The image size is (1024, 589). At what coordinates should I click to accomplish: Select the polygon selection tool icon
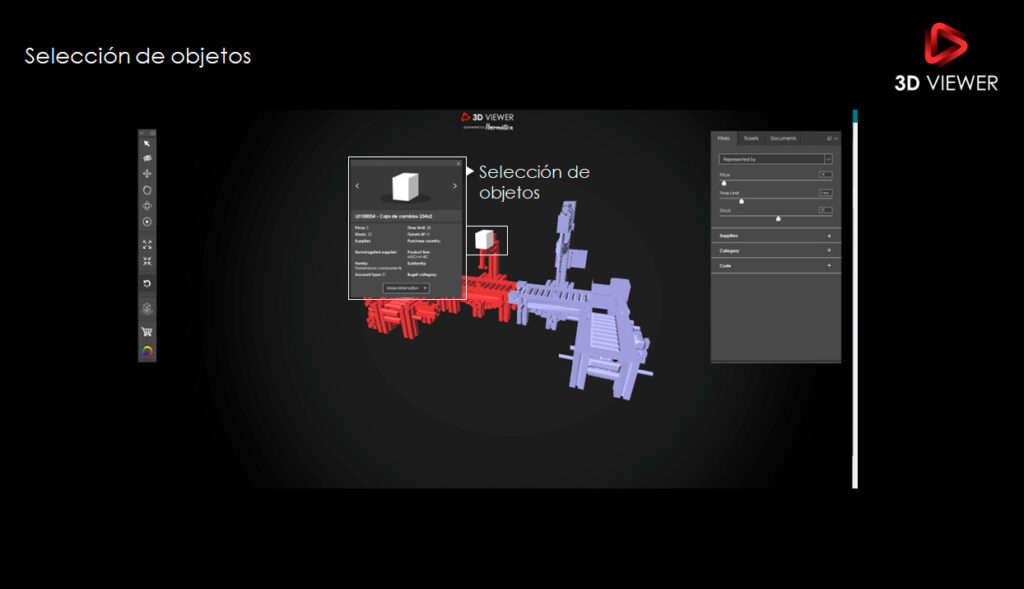pos(147,190)
